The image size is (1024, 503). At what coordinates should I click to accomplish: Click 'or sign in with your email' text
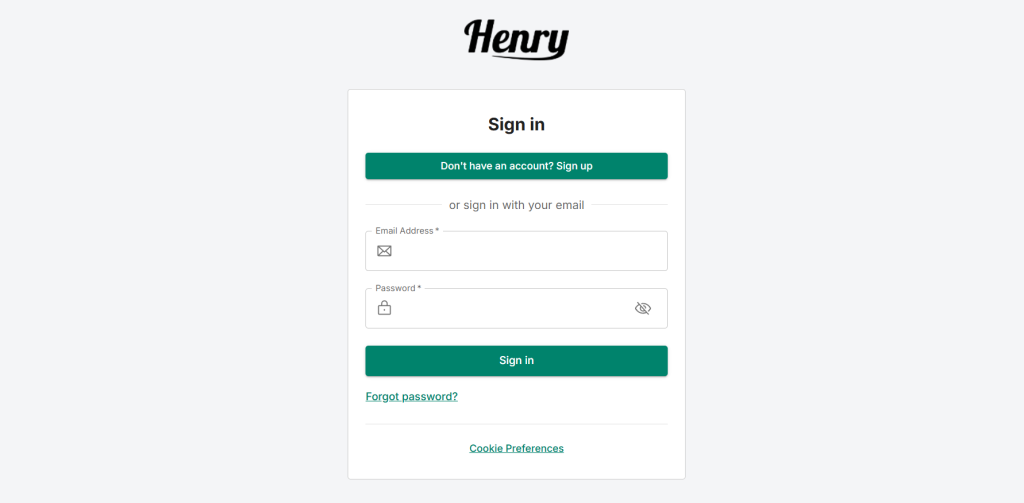[x=517, y=205]
